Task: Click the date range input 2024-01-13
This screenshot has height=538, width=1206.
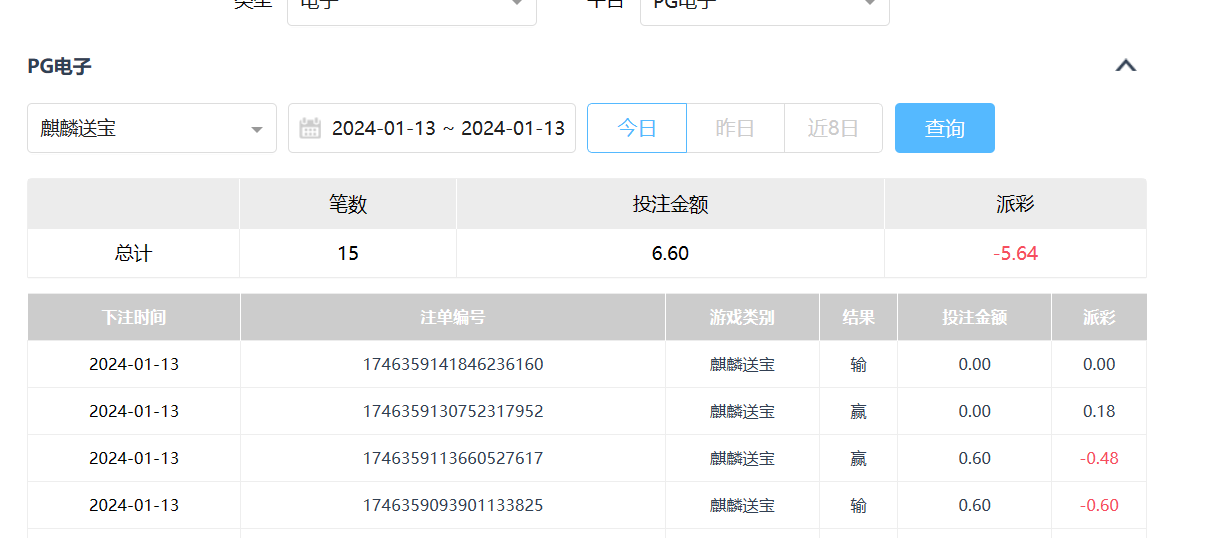Action: coord(447,128)
